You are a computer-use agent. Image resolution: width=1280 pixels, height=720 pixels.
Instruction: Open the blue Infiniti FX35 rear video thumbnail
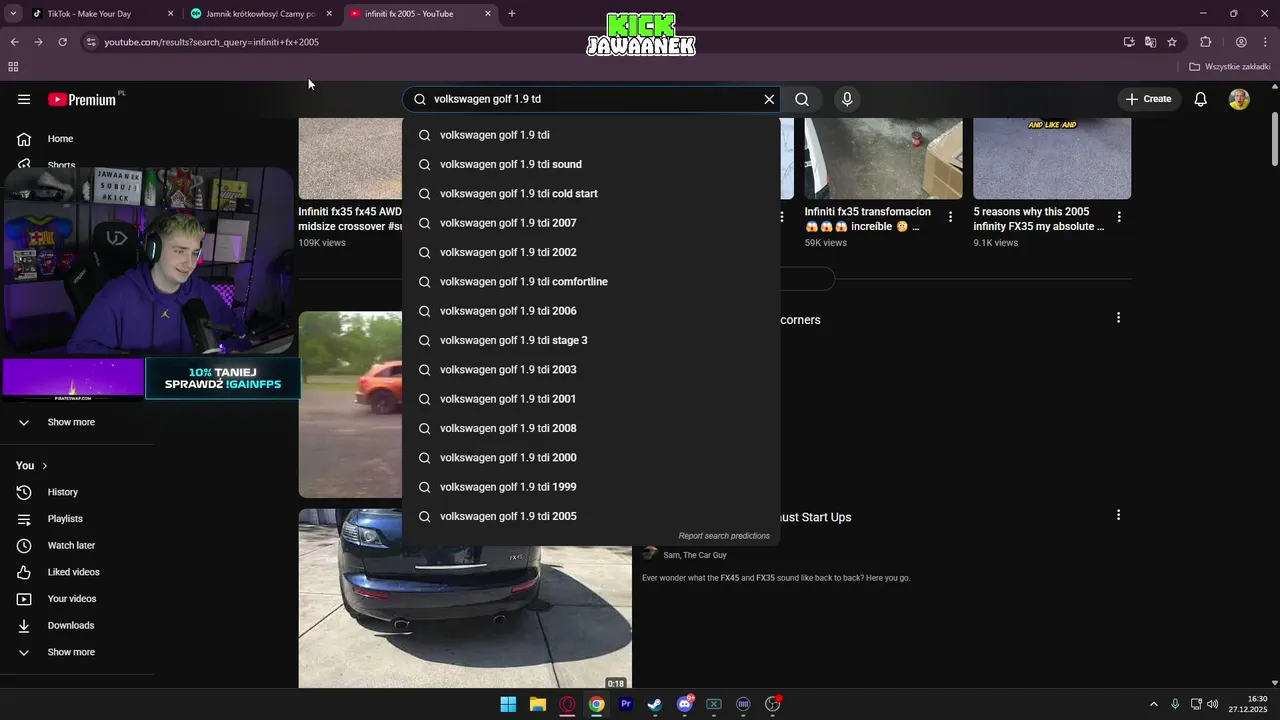pyautogui.click(x=465, y=600)
